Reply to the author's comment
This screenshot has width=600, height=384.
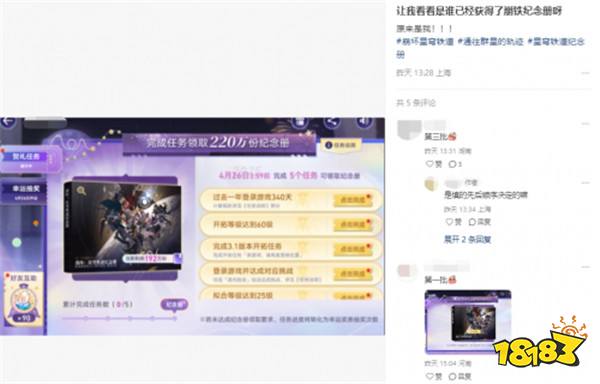(480, 222)
